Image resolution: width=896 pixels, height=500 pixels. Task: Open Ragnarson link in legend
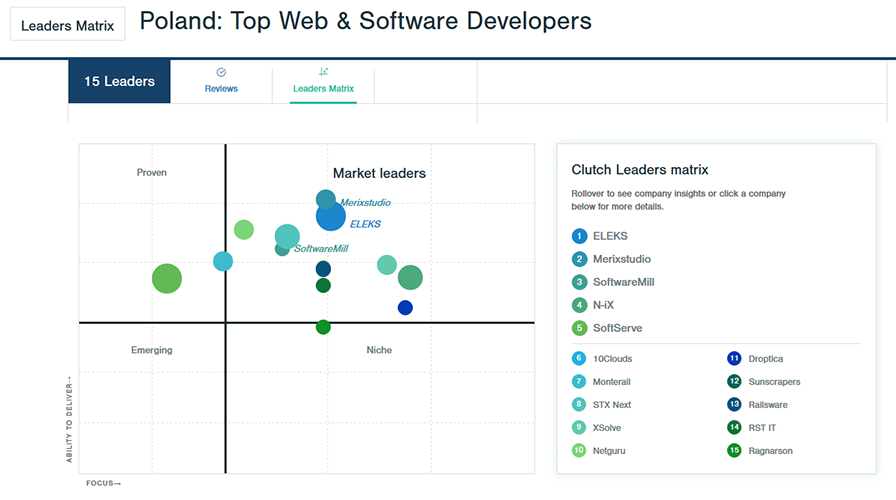(x=770, y=451)
